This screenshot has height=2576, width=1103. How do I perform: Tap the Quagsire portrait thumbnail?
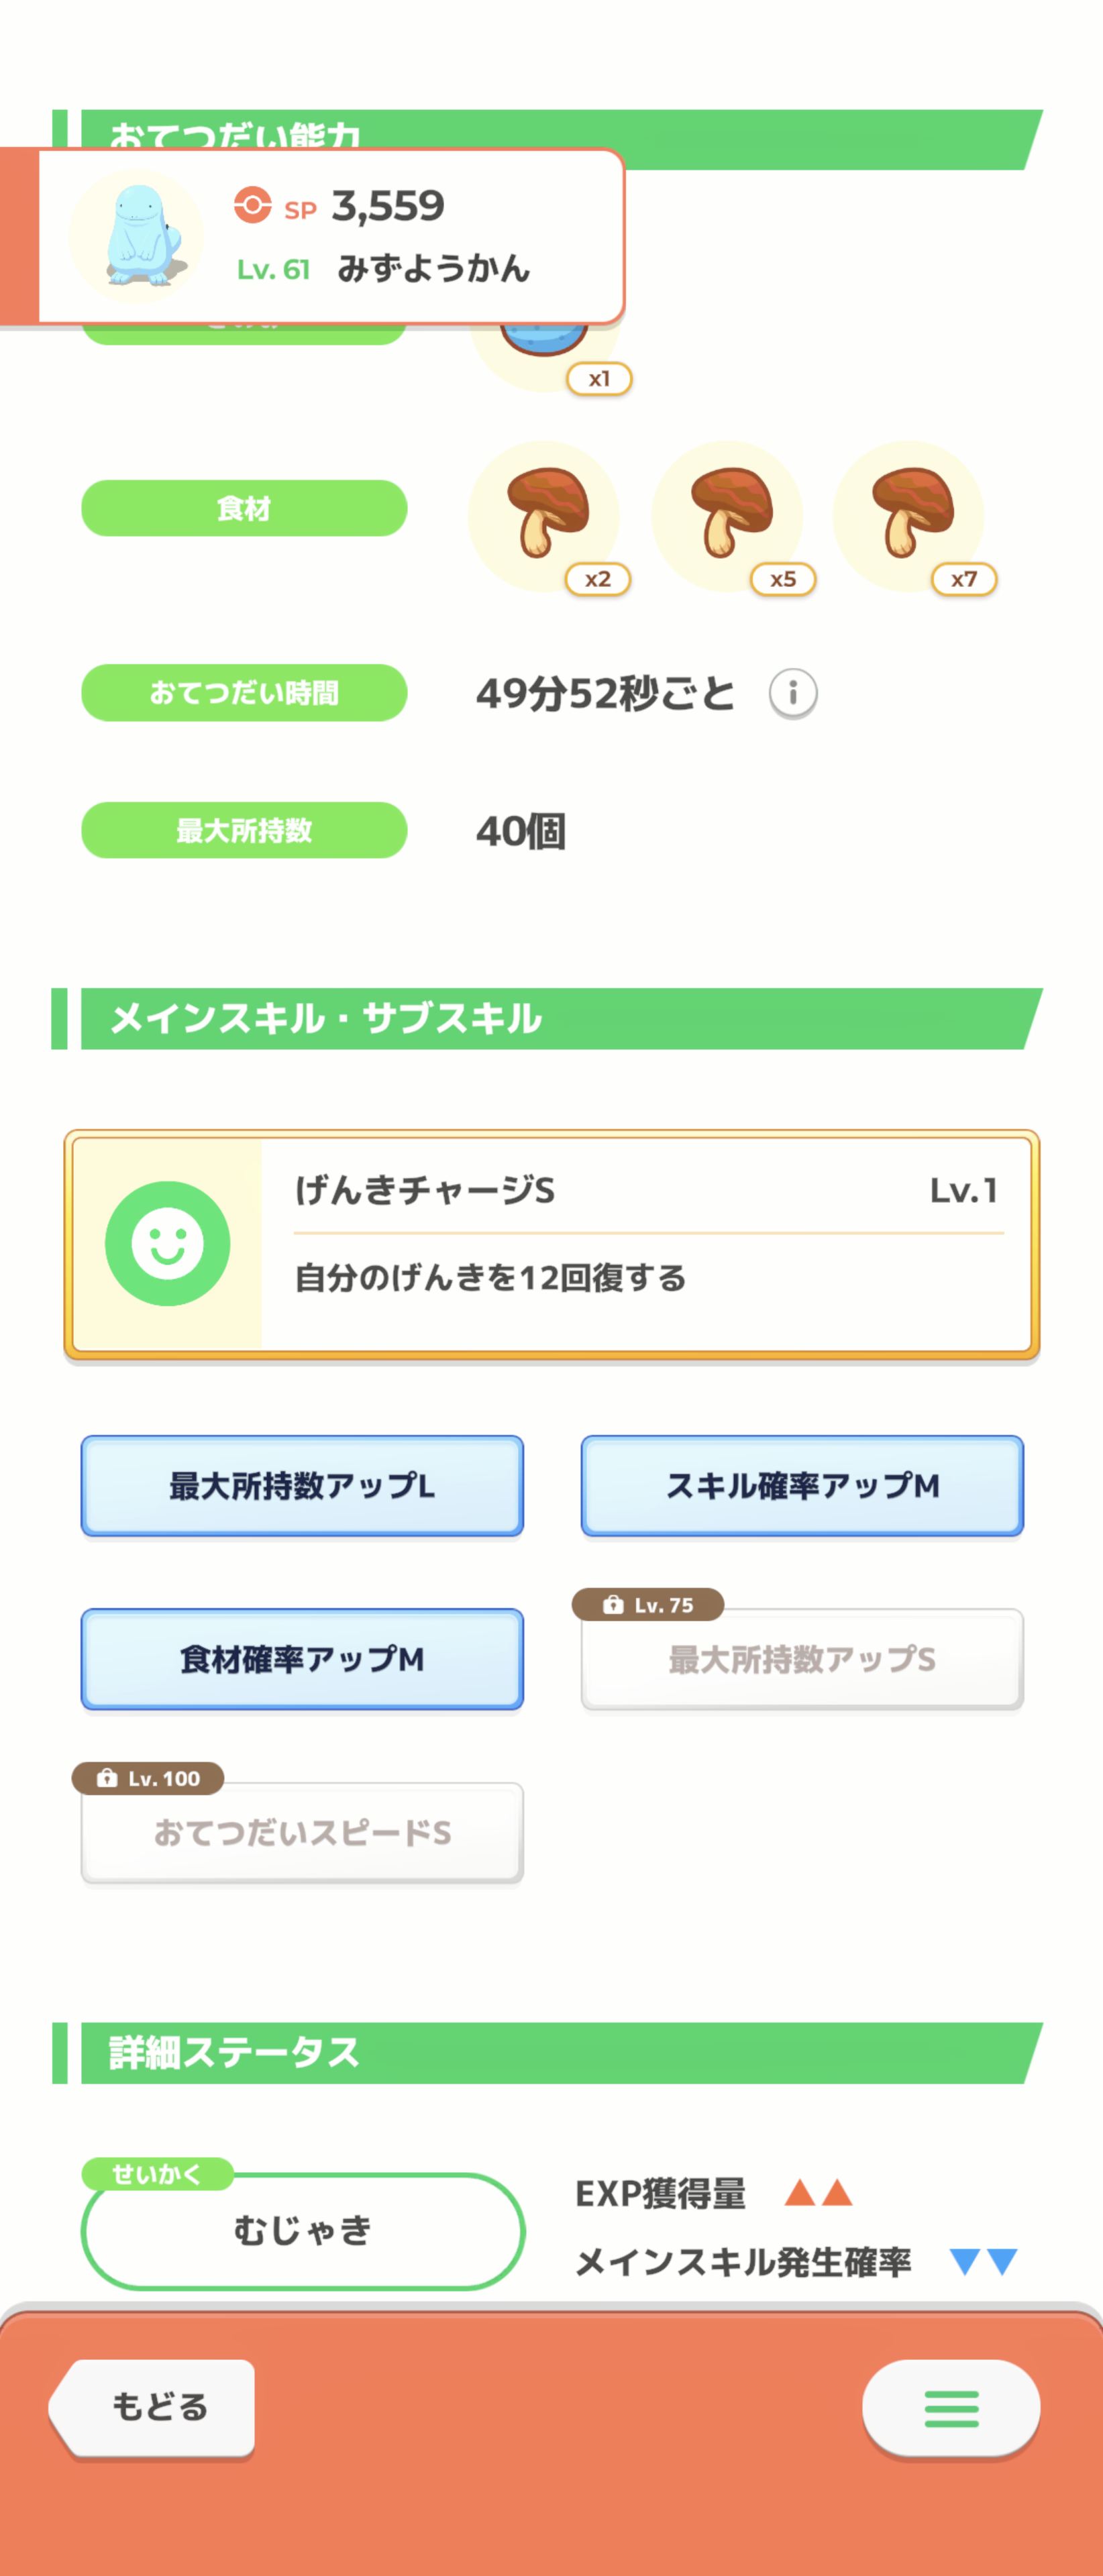(x=137, y=236)
